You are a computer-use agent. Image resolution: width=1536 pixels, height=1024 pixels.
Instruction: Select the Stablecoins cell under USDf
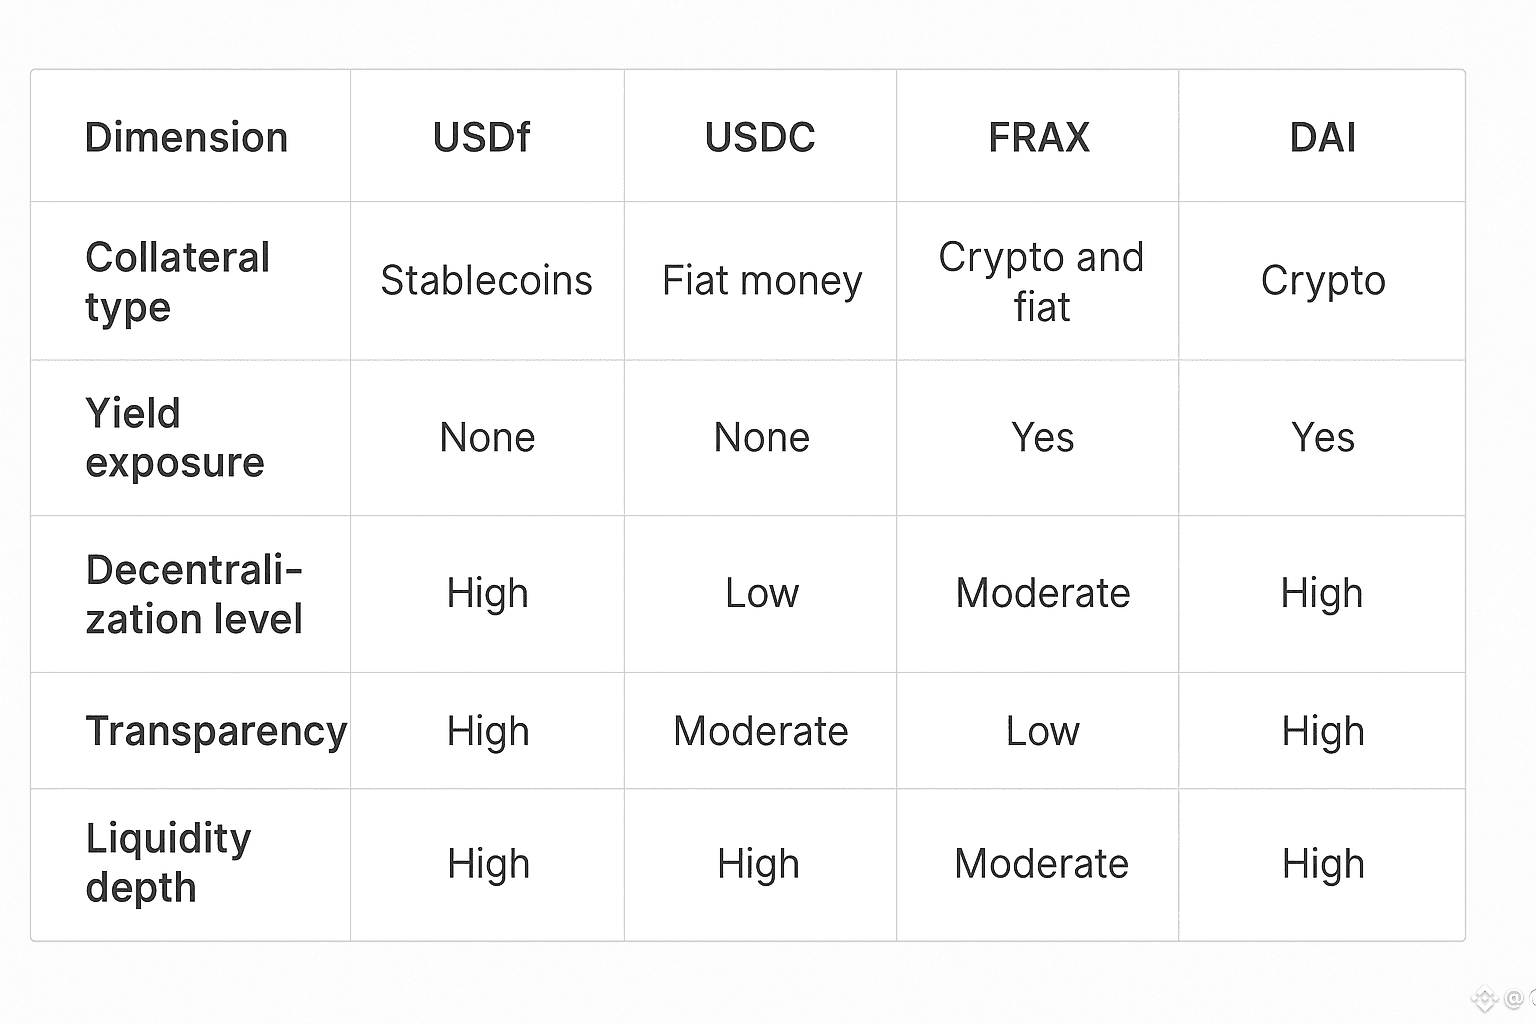pyautogui.click(x=486, y=281)
